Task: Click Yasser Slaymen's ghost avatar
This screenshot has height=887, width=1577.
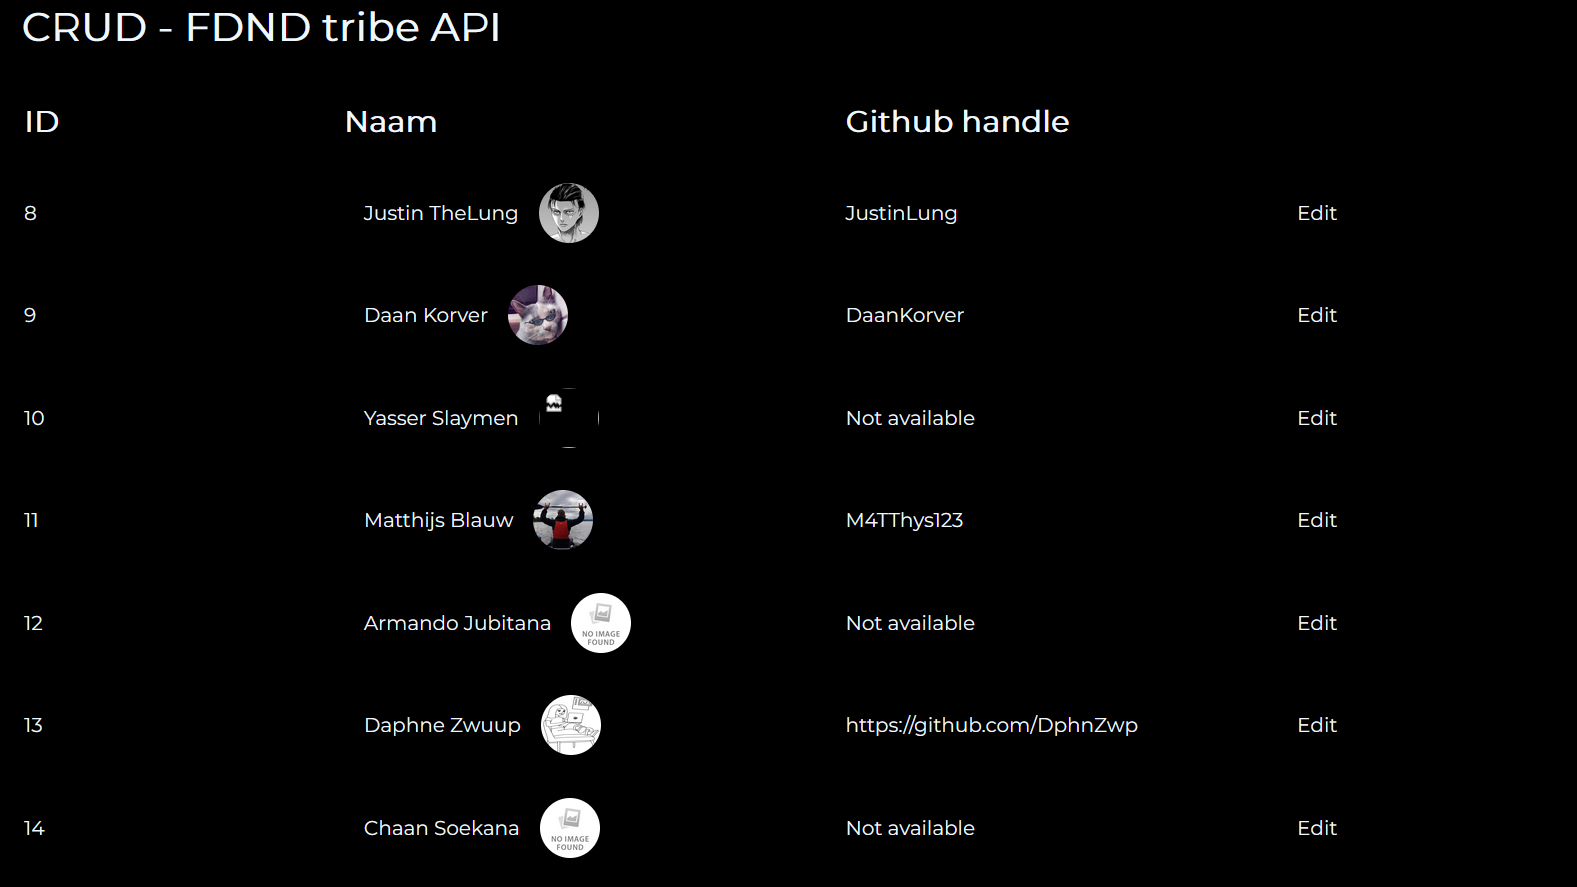Action: click(568, 417)
